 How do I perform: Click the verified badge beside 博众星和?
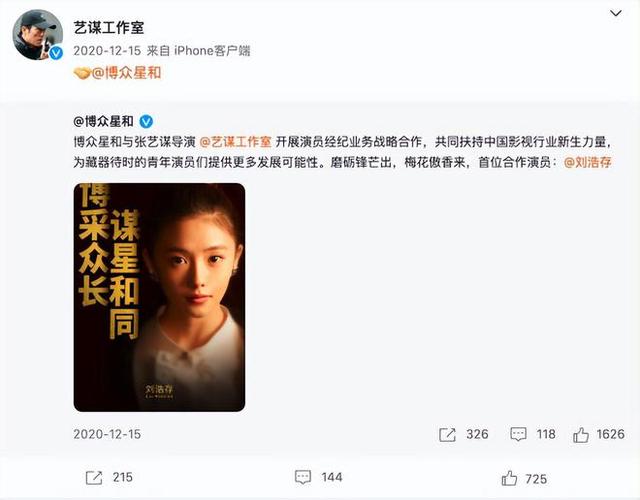[146, 121]
